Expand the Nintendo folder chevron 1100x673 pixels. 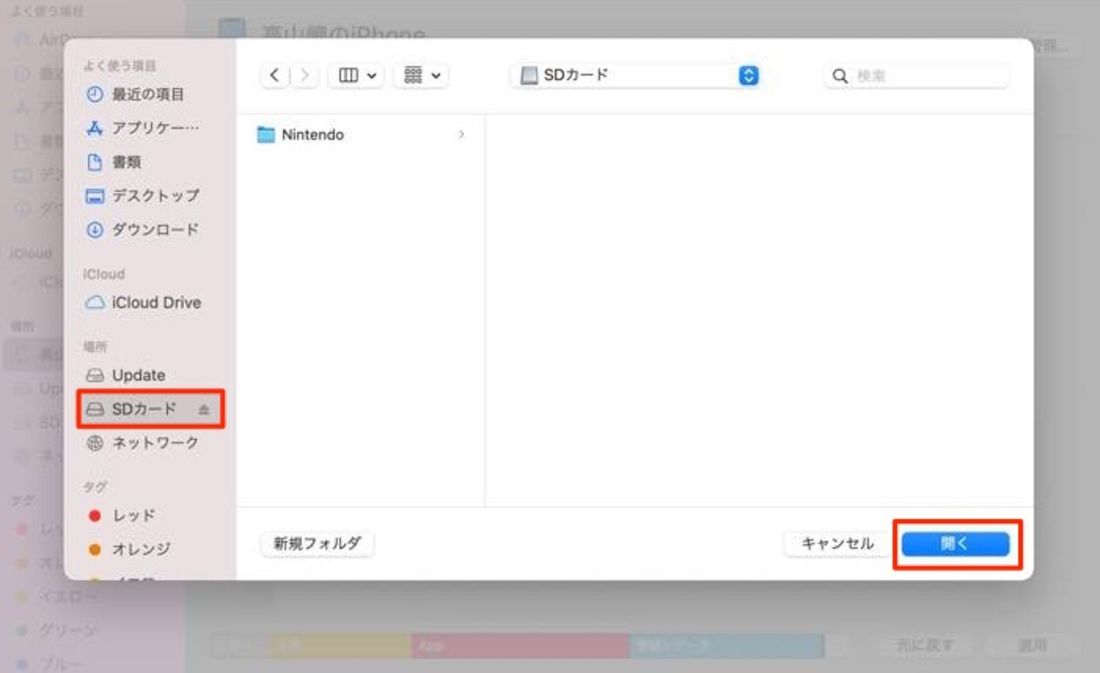point(461,135)
